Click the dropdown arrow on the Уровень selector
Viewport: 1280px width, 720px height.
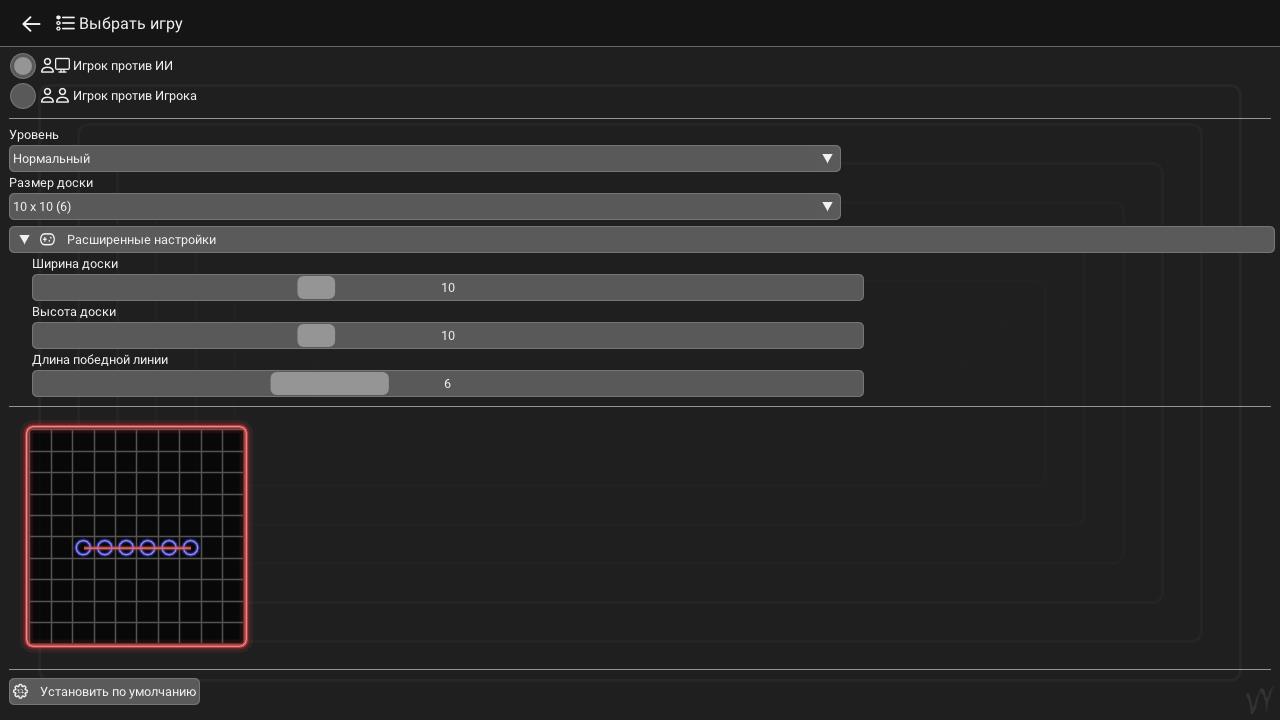pyautogui.click(x=828, y=158)
